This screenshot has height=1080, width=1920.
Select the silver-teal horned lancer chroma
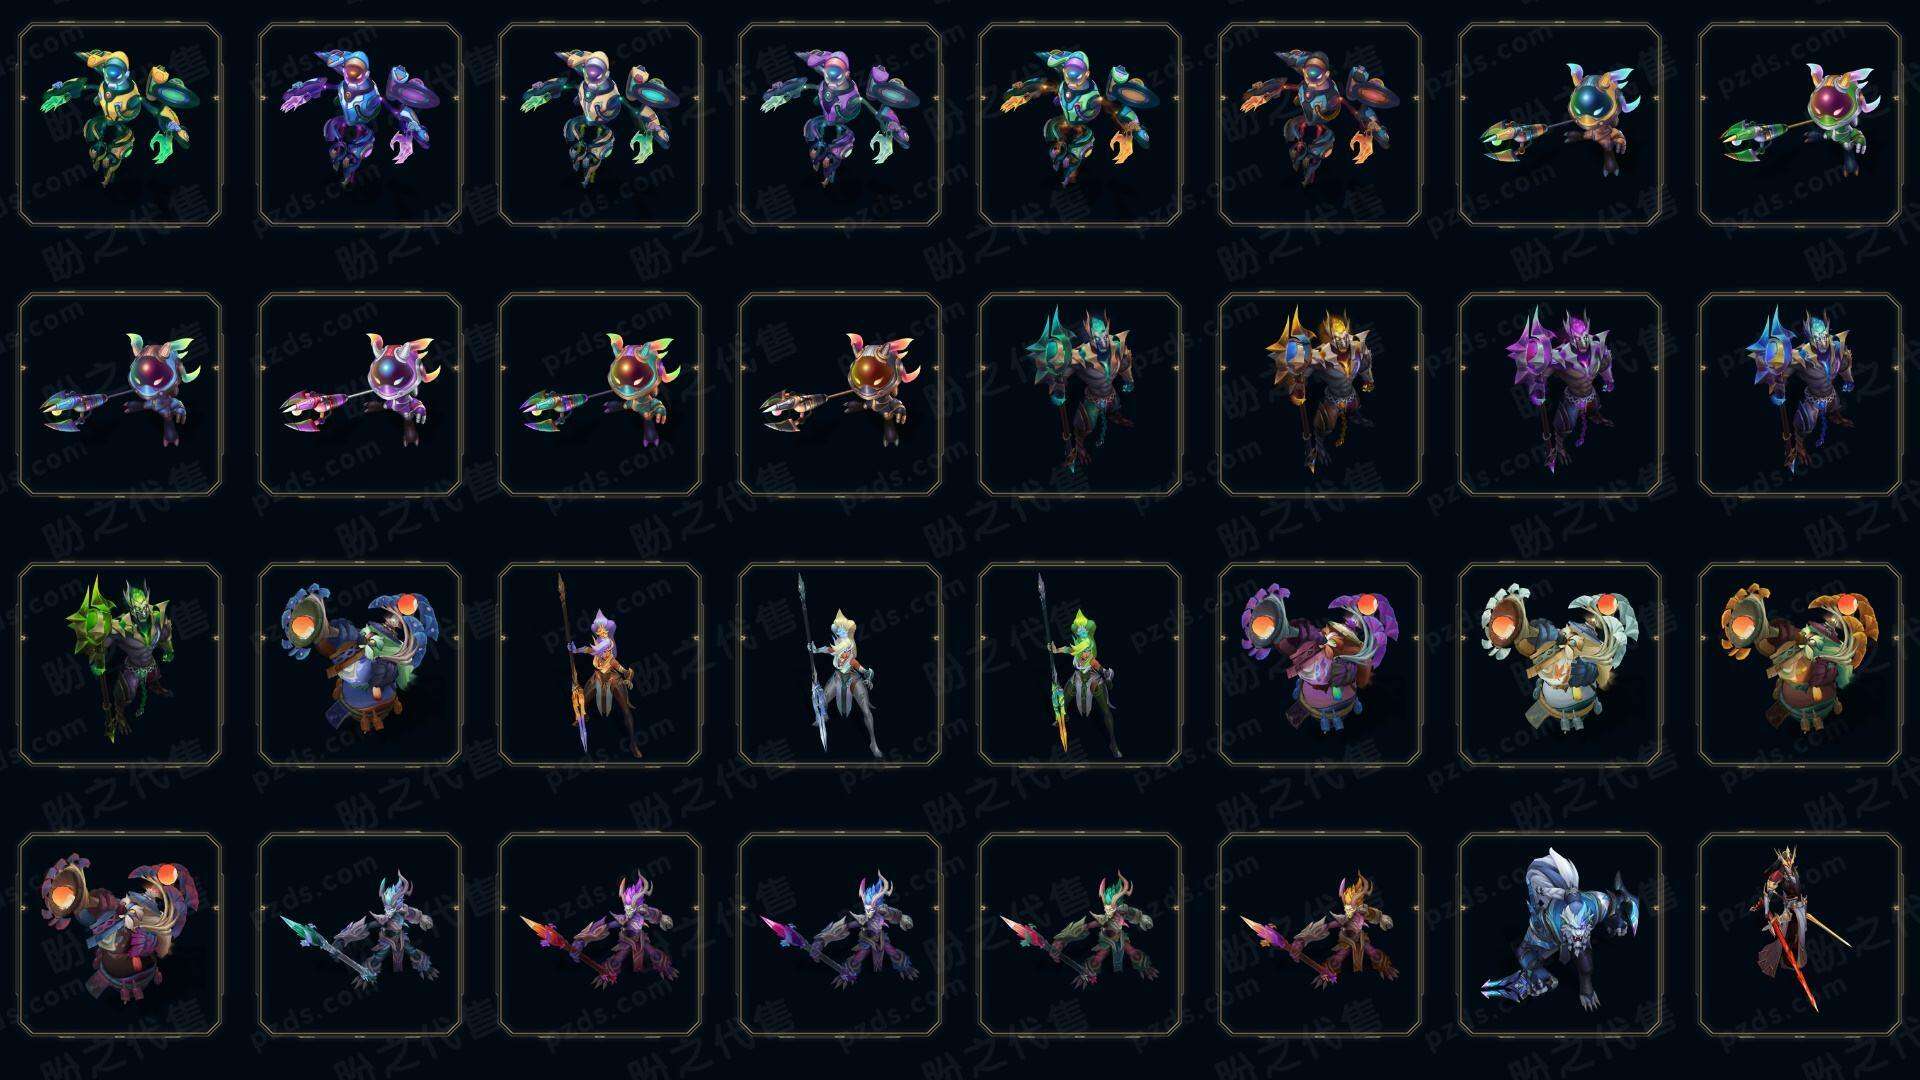[360, 935]
